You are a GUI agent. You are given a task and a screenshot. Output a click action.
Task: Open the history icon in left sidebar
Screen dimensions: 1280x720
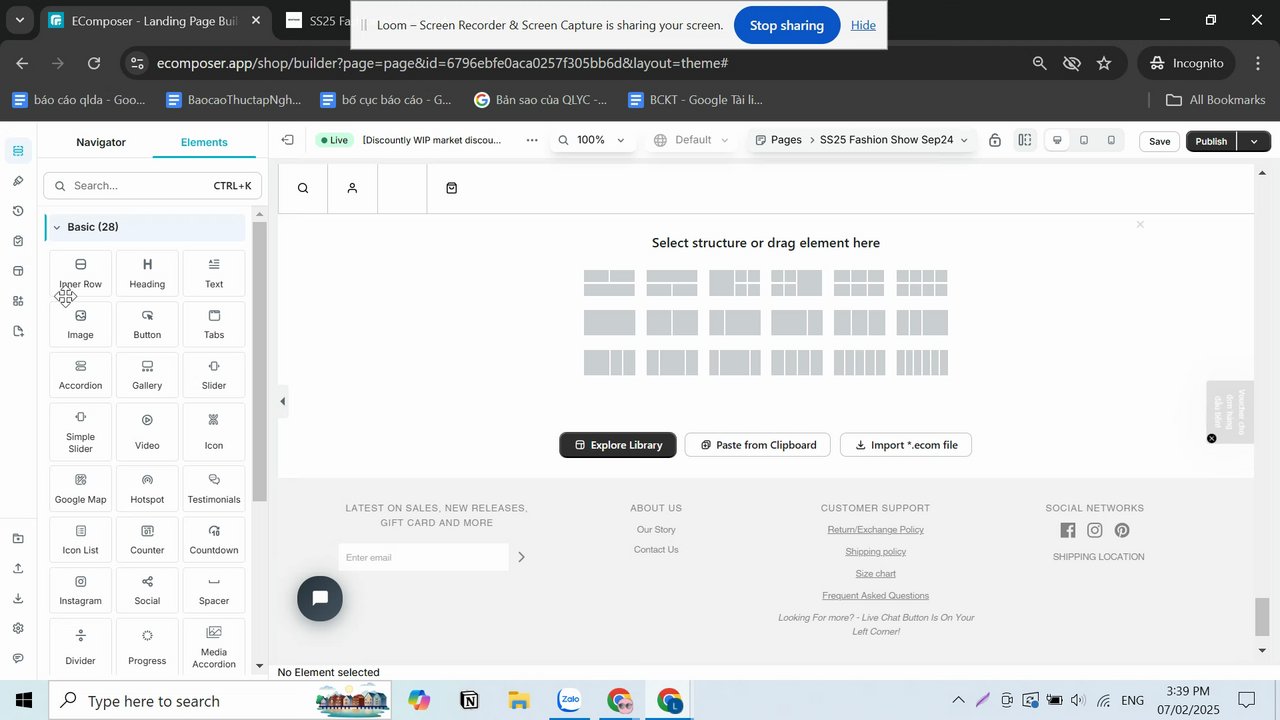pyautogui.click(x=18, y=211)
